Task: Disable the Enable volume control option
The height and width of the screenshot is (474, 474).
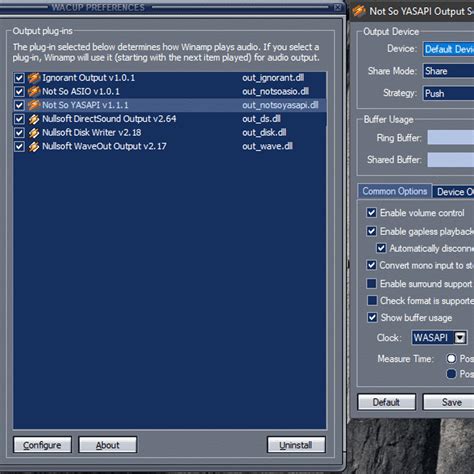Action: pyautogui.click(x=372, y=213)
